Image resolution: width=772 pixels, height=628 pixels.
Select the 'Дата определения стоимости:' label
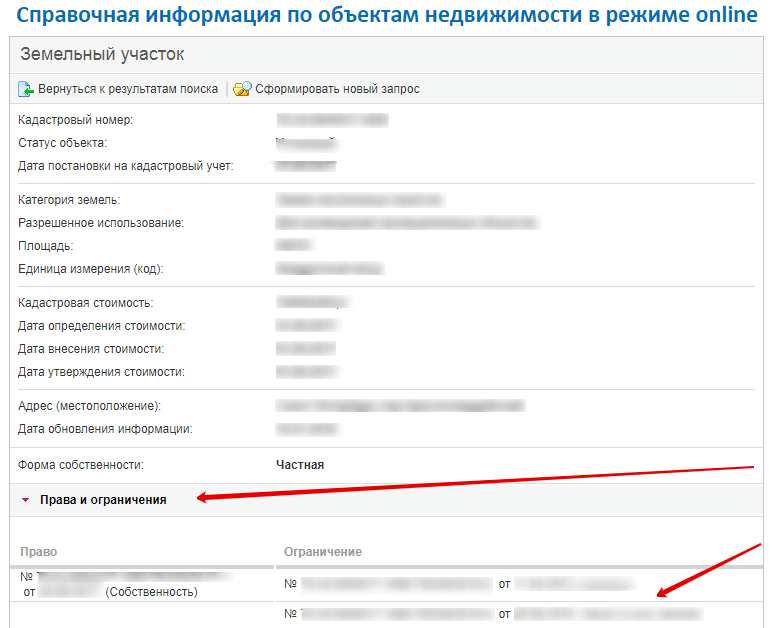point(101,326)
